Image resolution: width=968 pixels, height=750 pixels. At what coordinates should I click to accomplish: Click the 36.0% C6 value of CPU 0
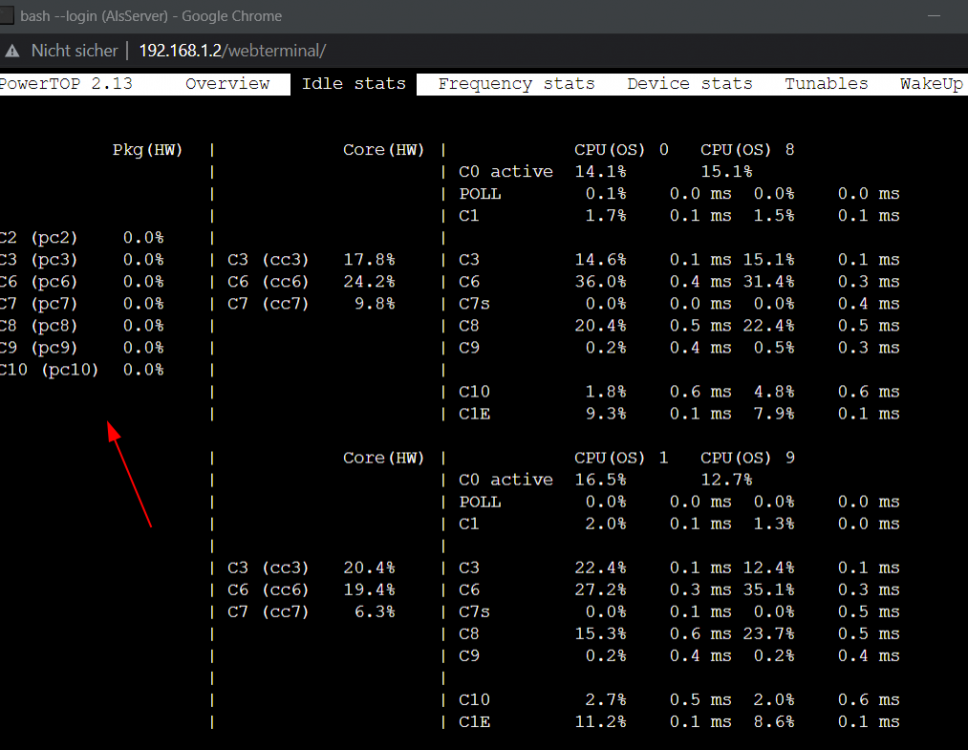coord(600,282)
